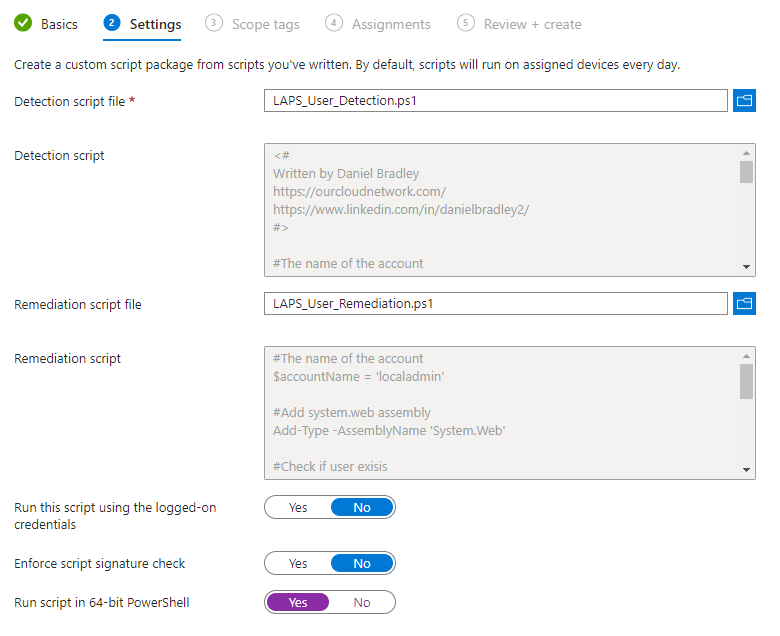Set logged-on credentials toggle to Yes
The width and height of the screenshot is (780, 636).
[x=298, y=507]
